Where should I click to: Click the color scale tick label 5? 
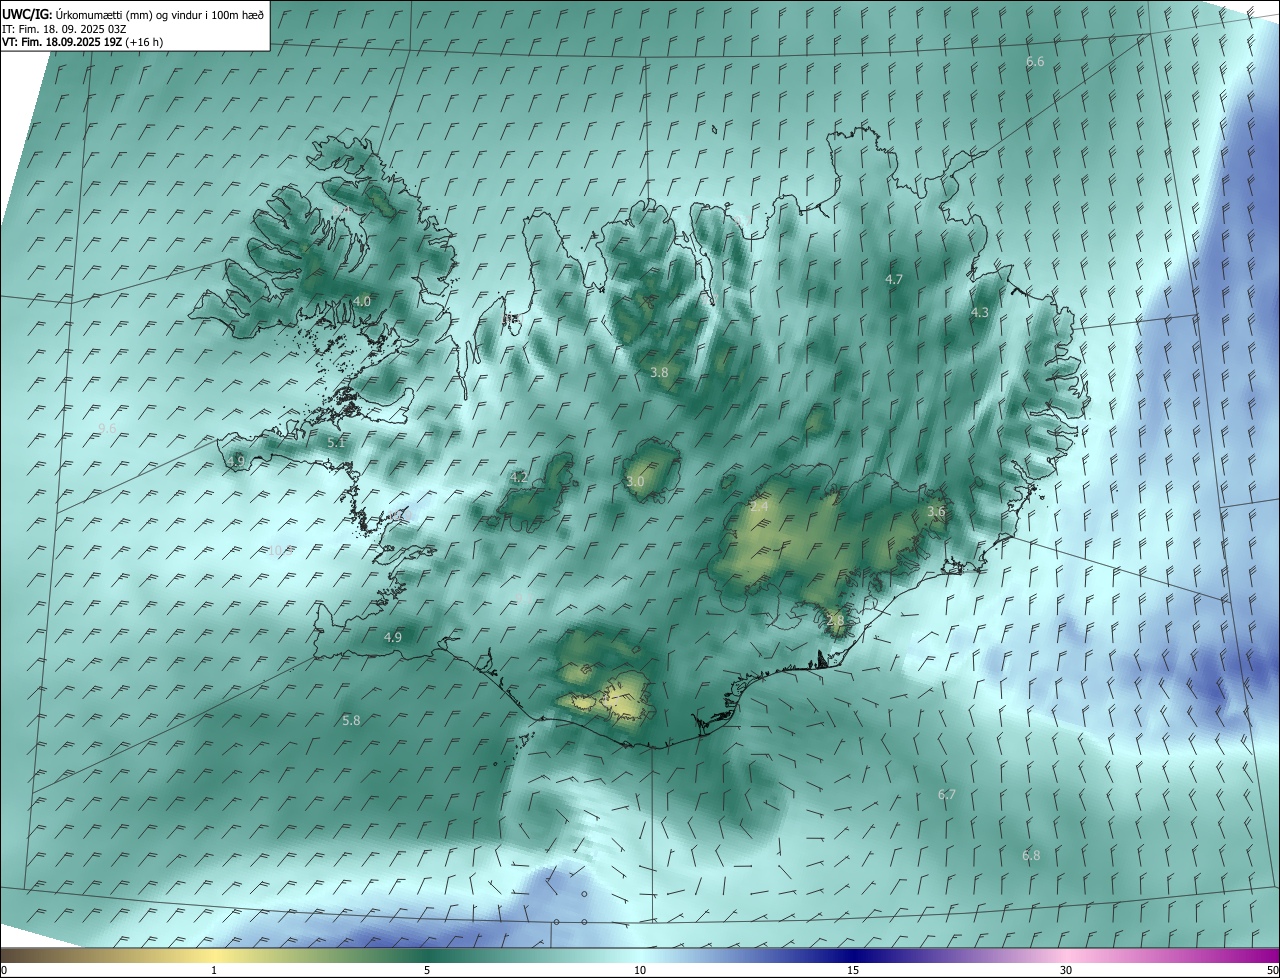(x=427, y=970)
